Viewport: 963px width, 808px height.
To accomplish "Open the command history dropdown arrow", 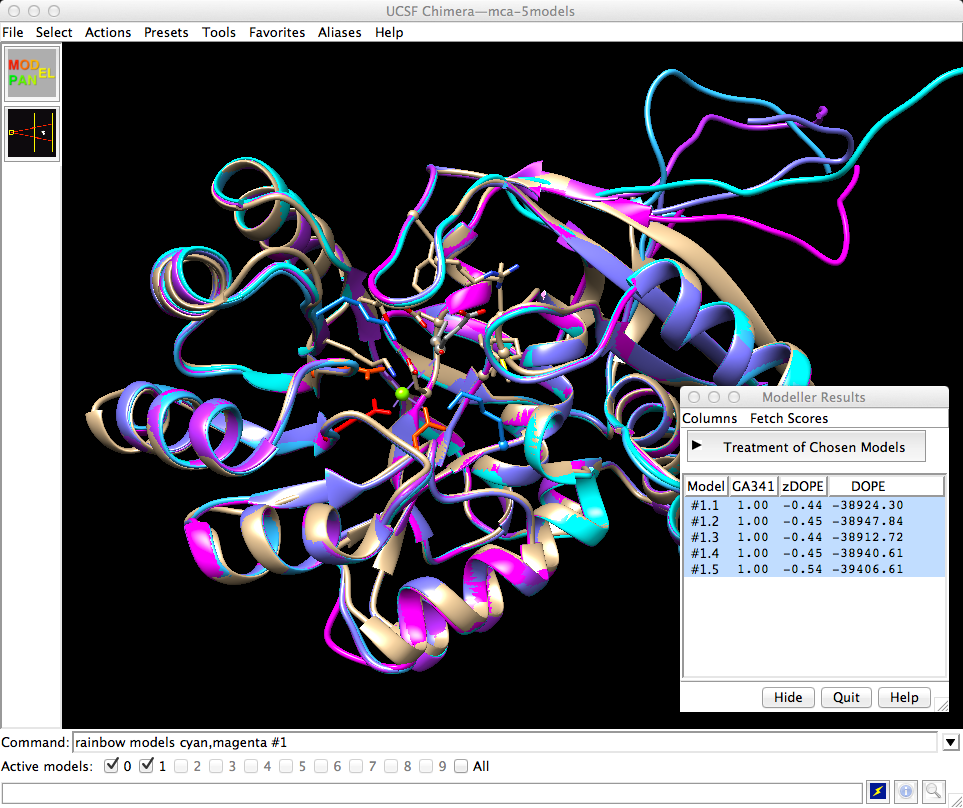I will 951,743.
